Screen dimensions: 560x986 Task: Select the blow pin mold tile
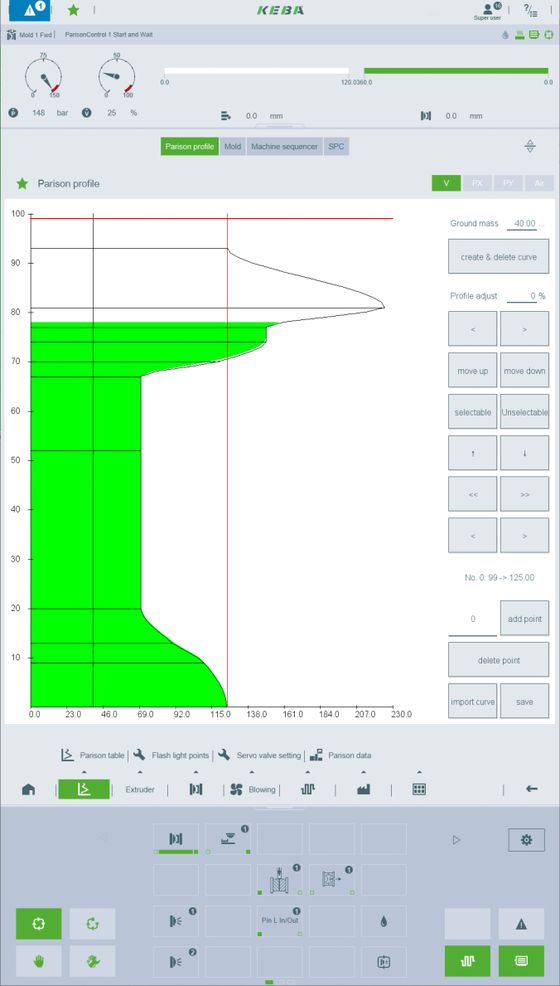280,879
